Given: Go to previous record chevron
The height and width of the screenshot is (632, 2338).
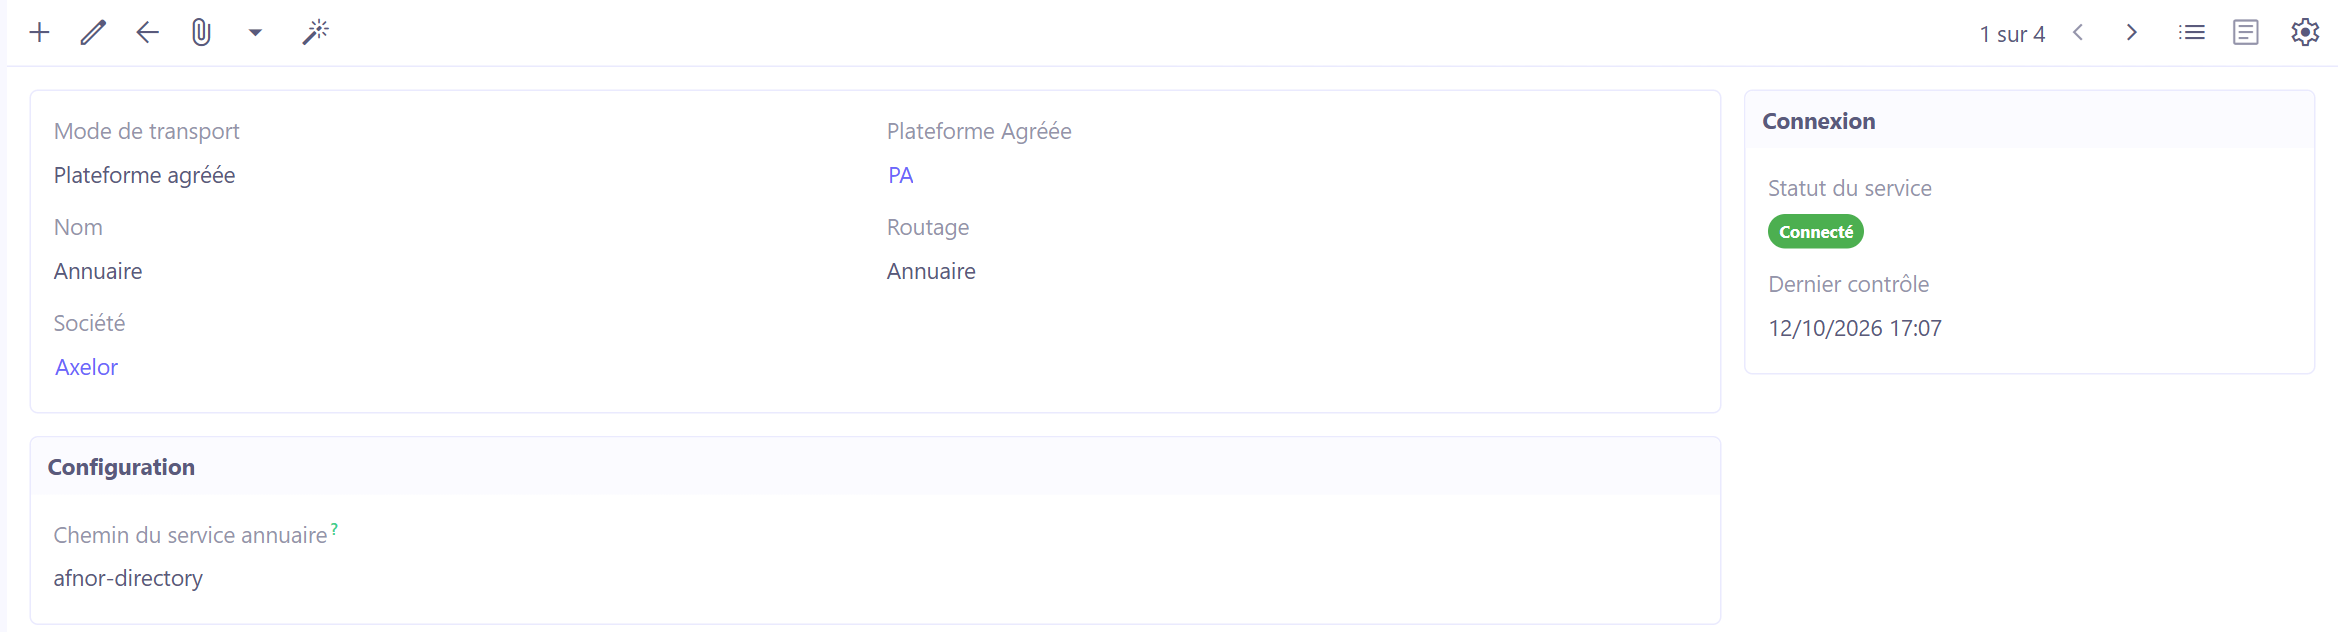Looking at the screenshot, I should (x=2078, y=33).
